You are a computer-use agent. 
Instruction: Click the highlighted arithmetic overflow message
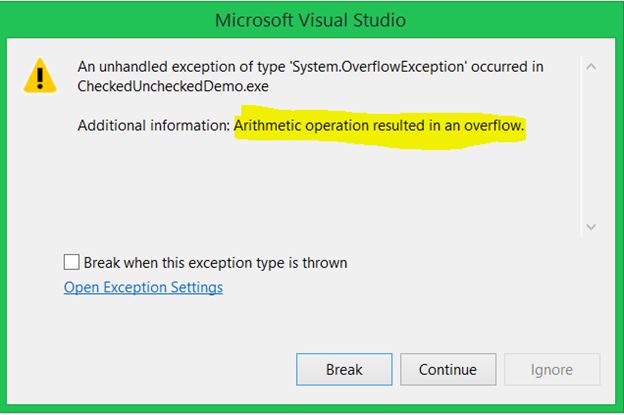point(380,127)
